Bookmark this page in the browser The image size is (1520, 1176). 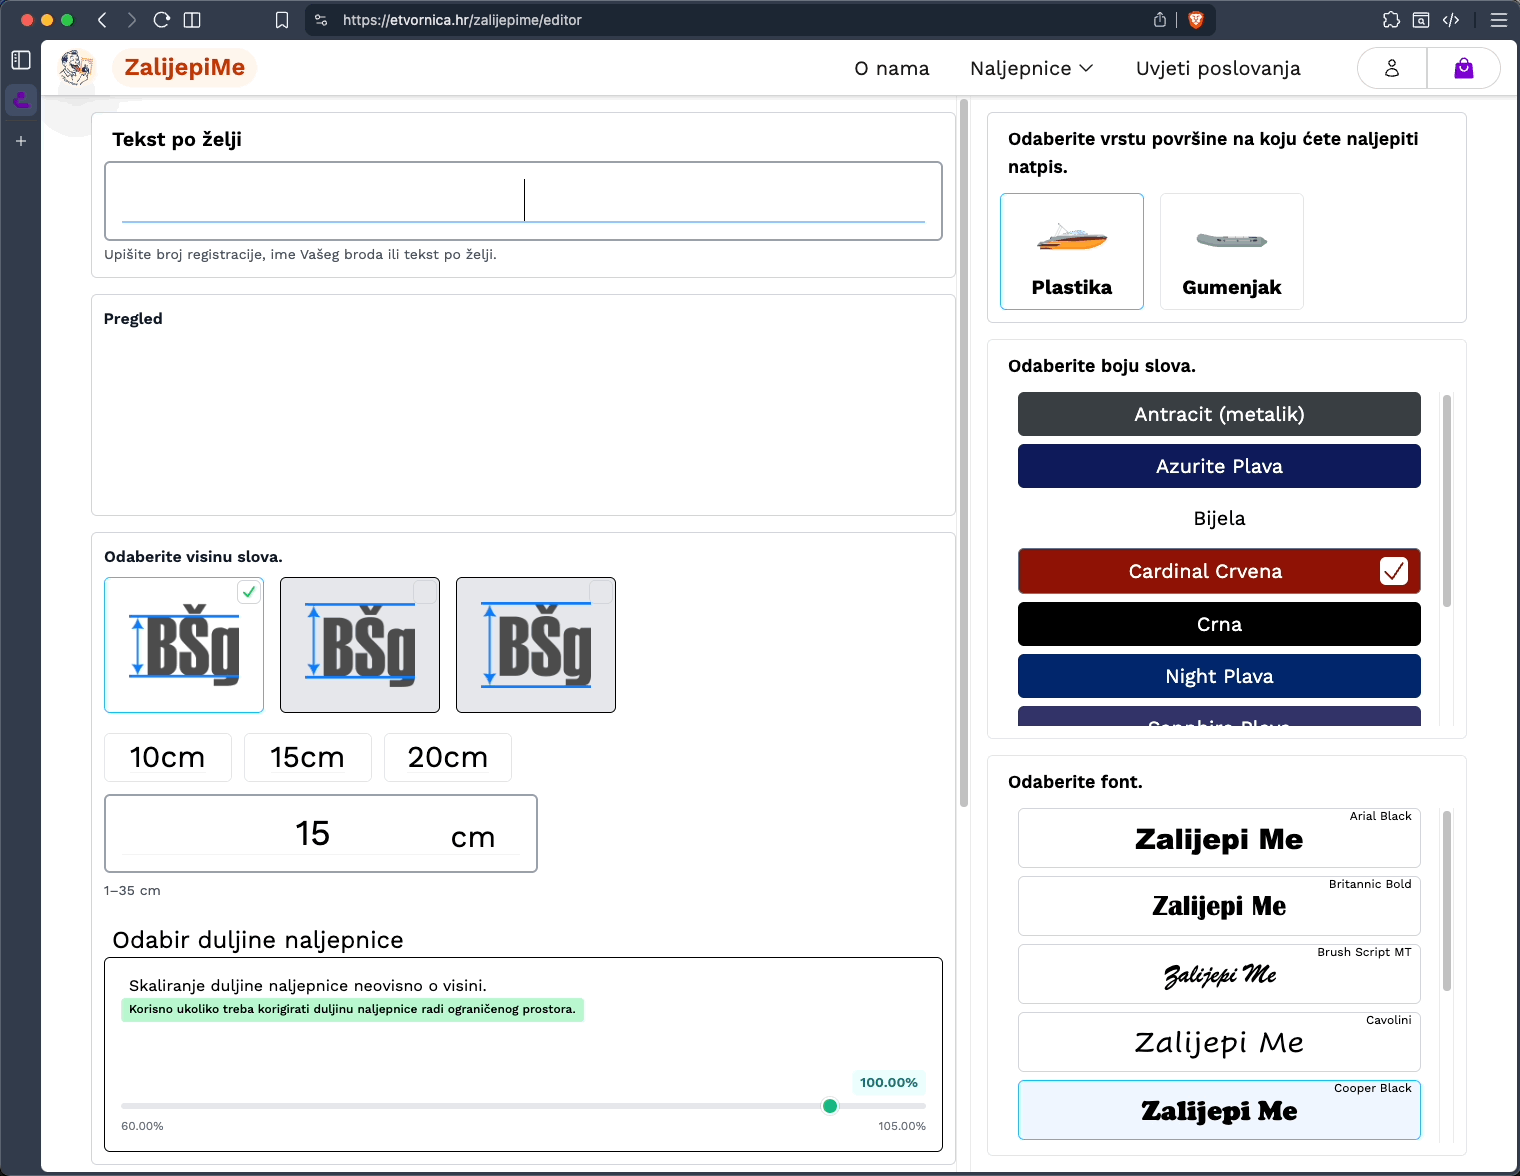282,20
